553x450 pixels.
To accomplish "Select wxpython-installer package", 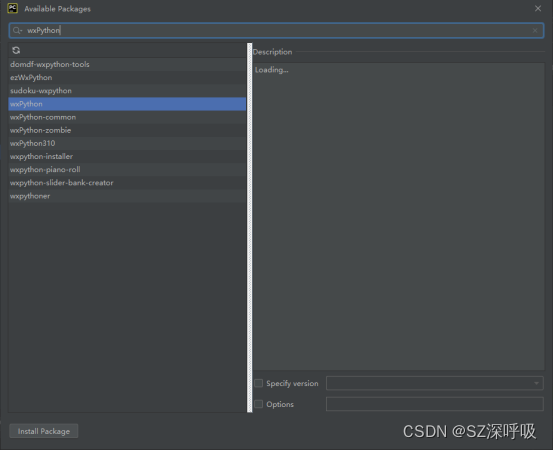I will [x=127, y=157].
